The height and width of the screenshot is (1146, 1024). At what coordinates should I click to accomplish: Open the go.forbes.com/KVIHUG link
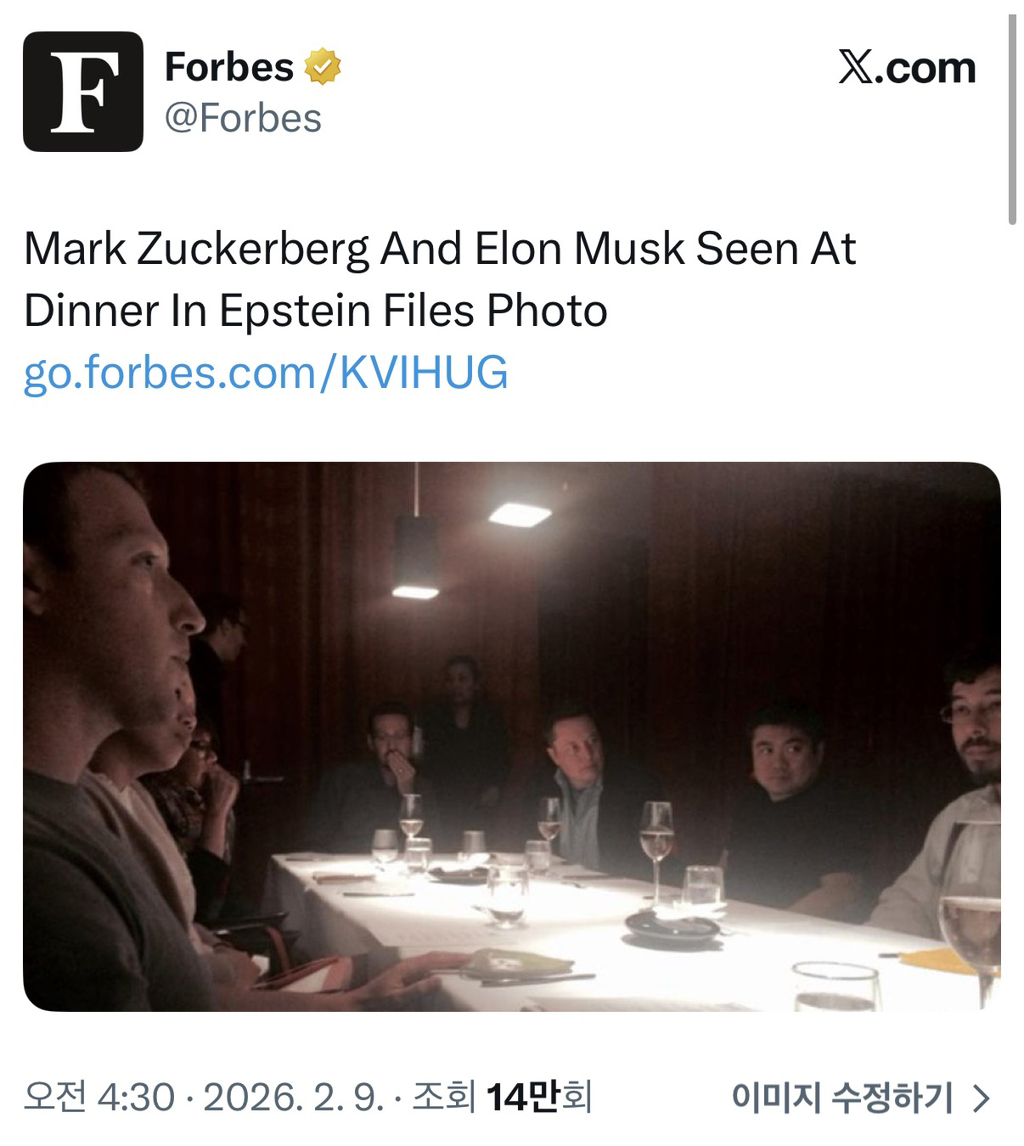pos(265,373)
